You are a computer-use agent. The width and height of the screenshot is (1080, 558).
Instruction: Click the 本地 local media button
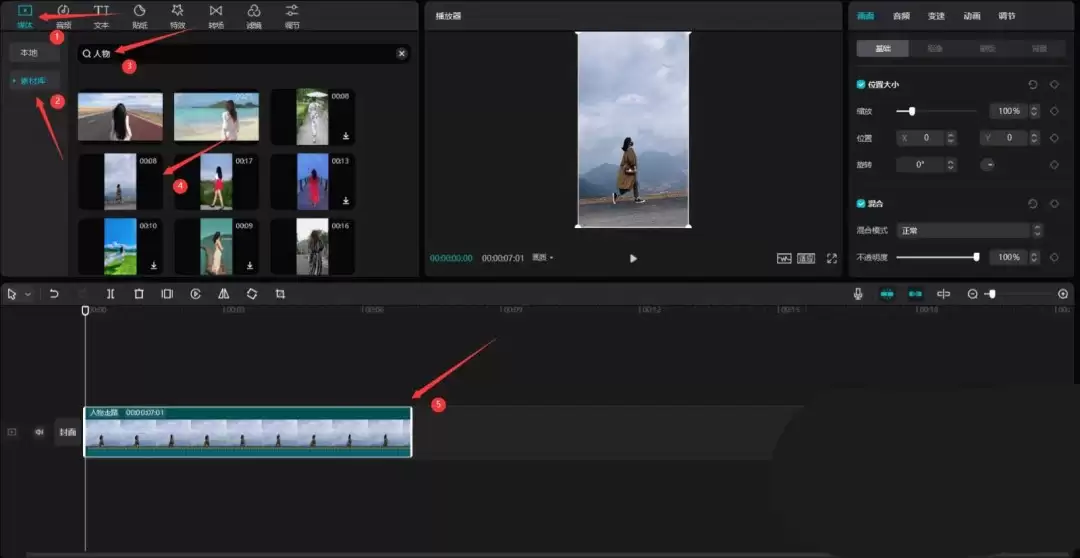click(28, 52)
